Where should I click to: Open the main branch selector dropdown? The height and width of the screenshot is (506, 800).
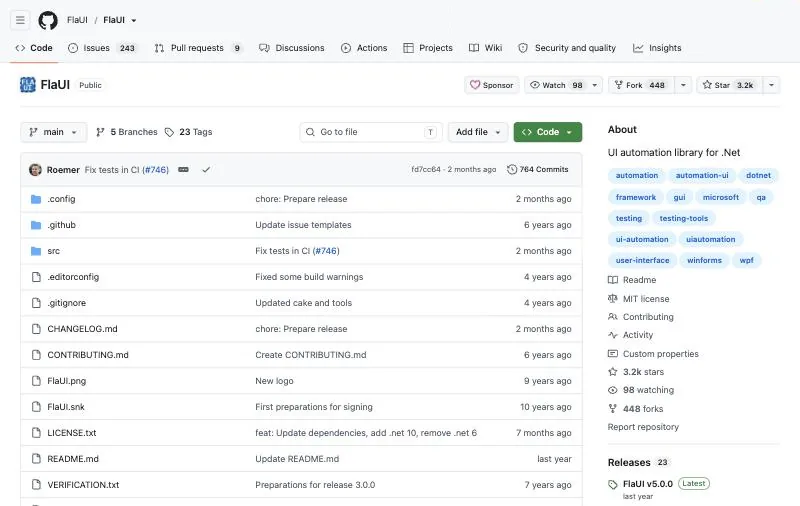coord(54,132)
